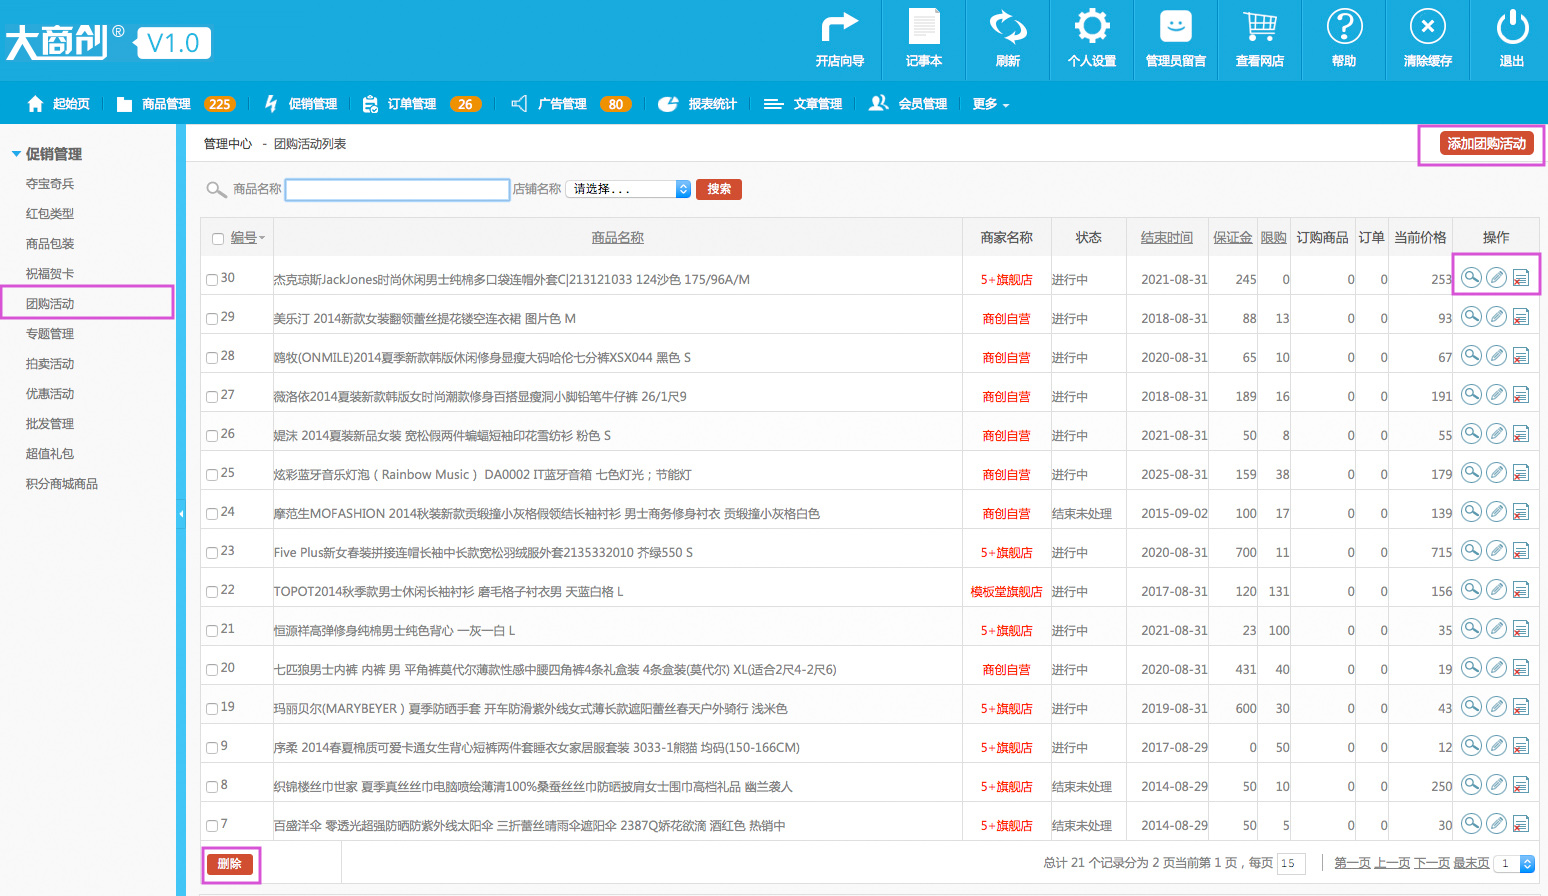The height and width of the screenshot is (896, 1548).
Task: Collapse the 促销管理 sidebar section
Action: tap(16, 154)
